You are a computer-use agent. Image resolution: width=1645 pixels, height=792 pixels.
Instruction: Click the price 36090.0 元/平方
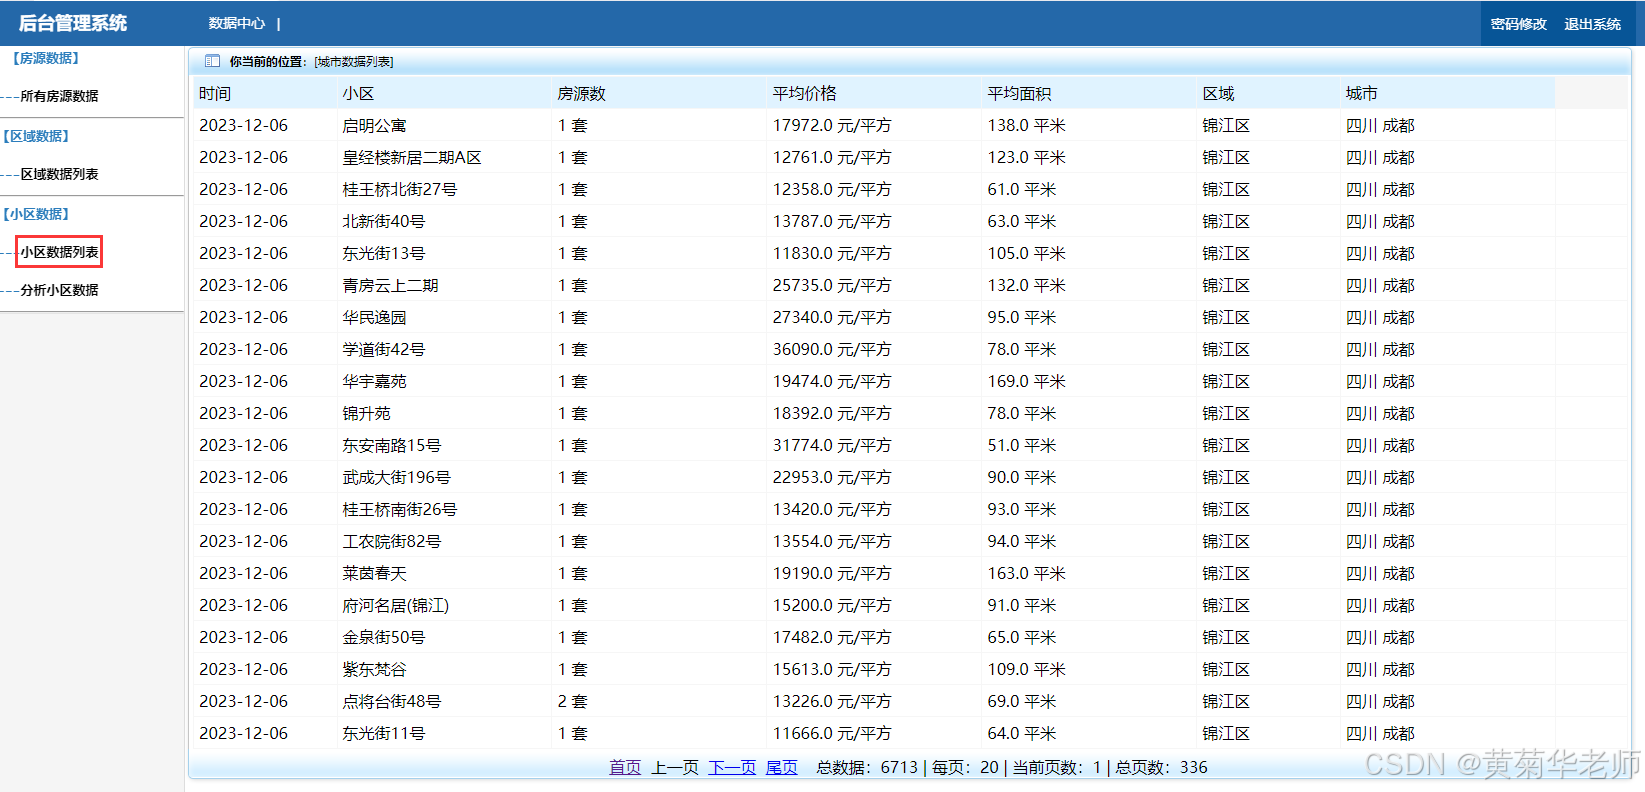click(x=832, y=349)
